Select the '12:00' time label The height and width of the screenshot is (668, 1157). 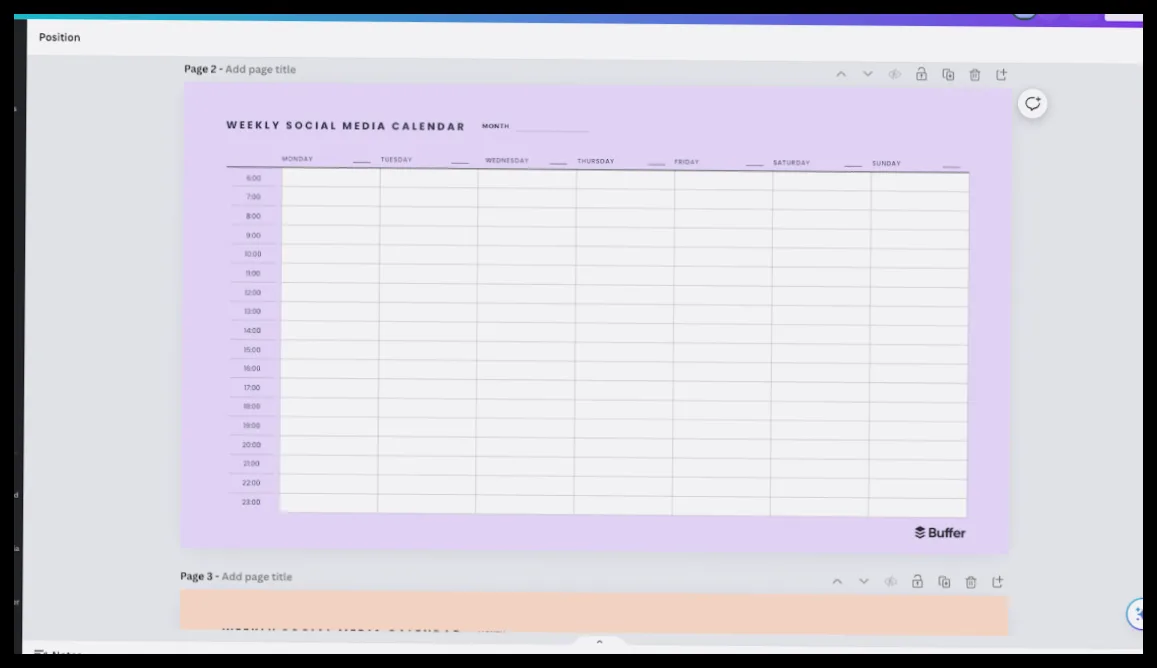pos(252,292)
